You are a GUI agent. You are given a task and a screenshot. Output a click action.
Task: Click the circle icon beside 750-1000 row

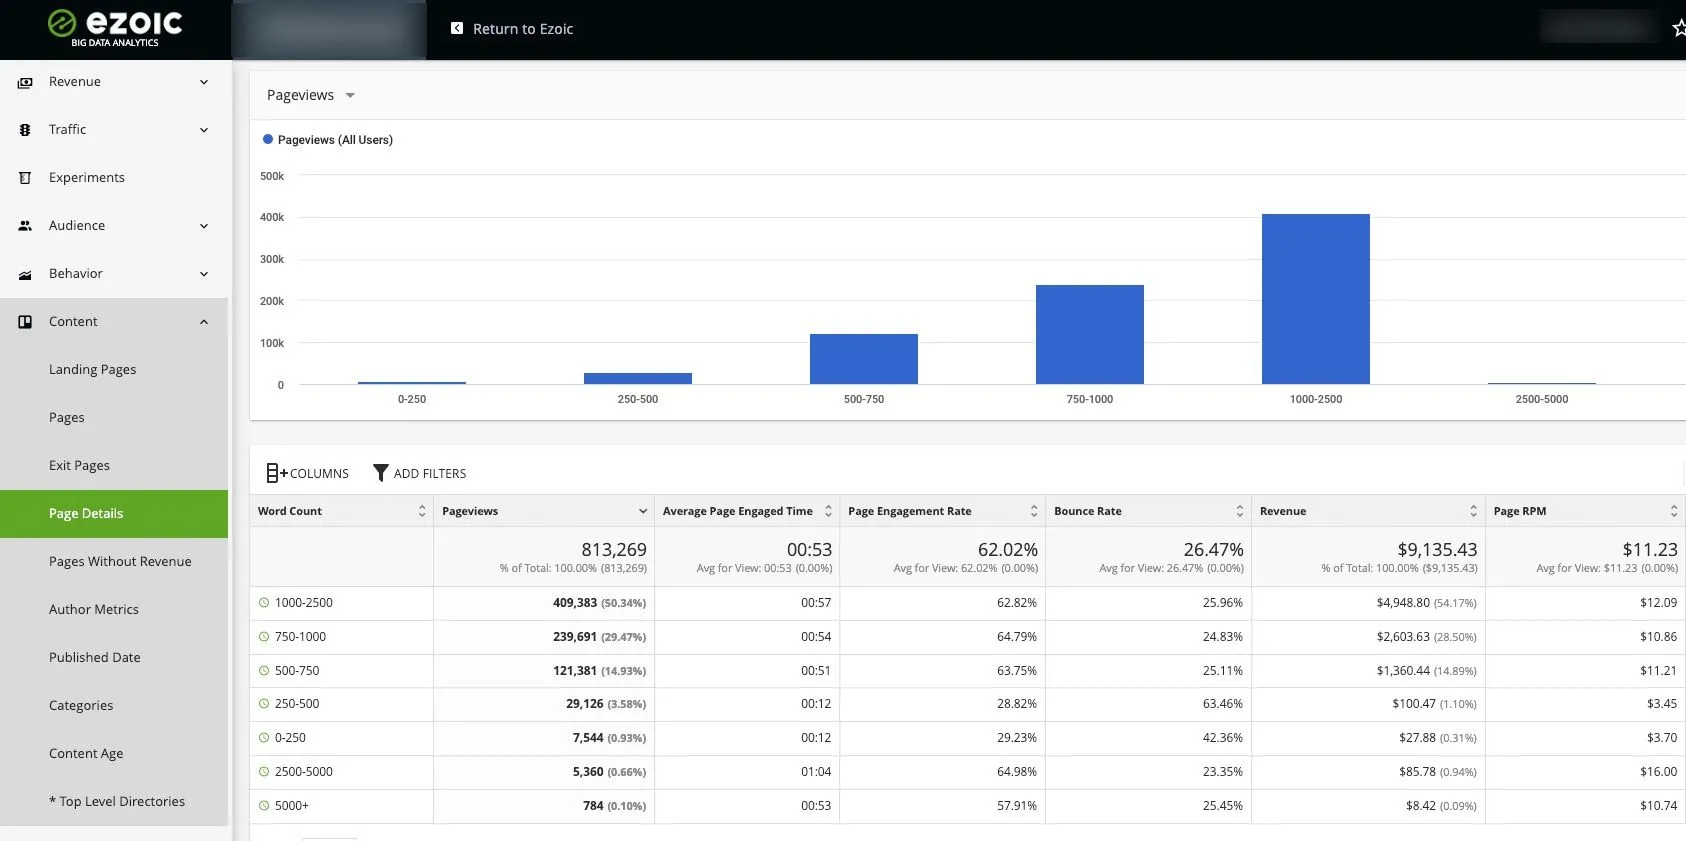click(x=264, y=637)
